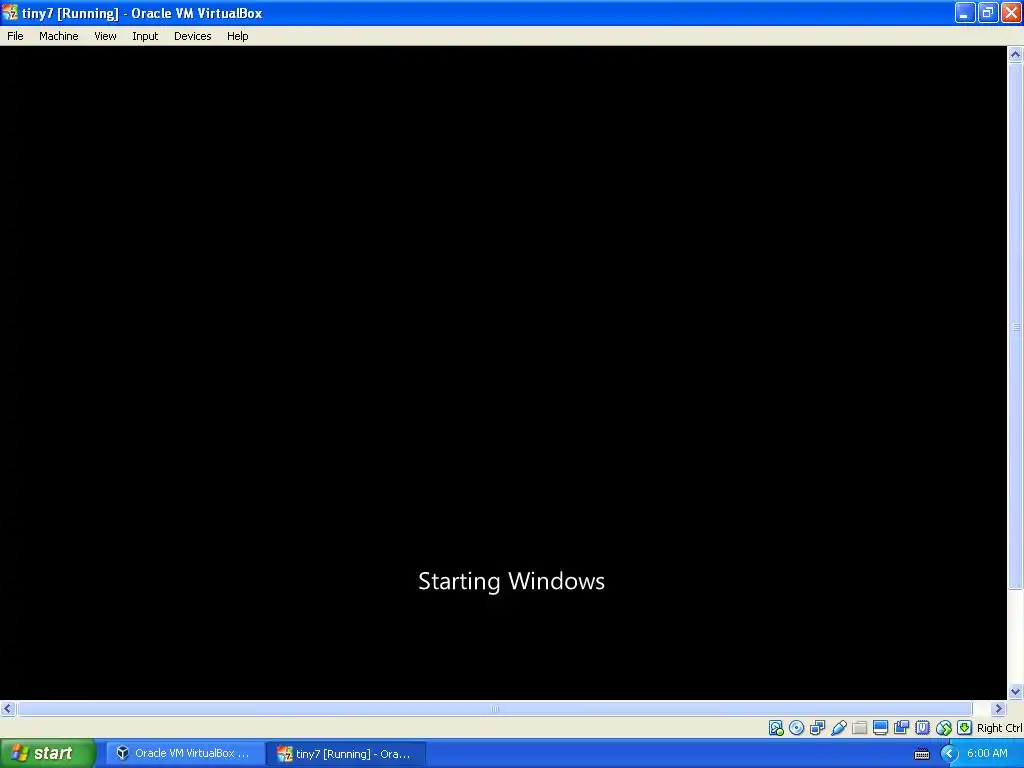Close the tiny7 VirtualBox window
The height and width of the screenshot is (768, 1024).
click(x=1011, y=13)
